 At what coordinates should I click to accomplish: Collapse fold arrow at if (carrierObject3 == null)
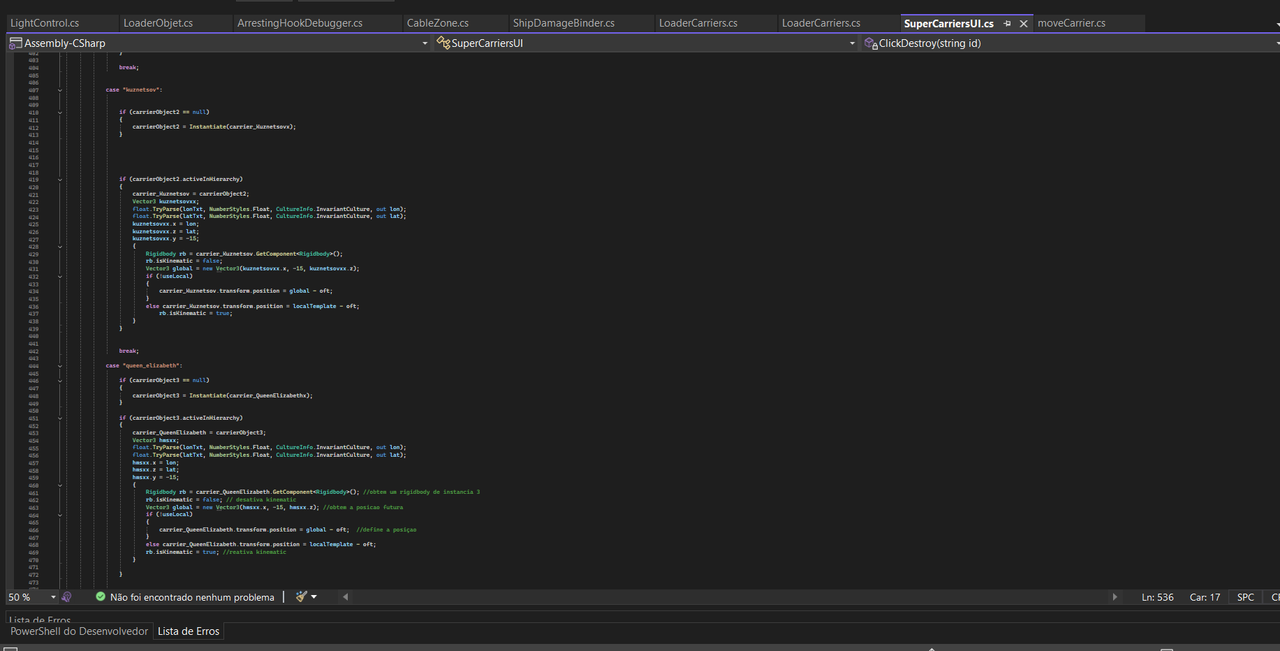pos(60,381)
